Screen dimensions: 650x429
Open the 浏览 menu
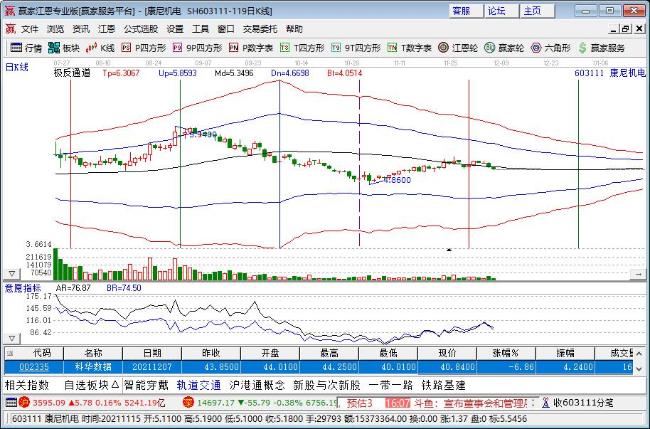(x=55, y=29)
